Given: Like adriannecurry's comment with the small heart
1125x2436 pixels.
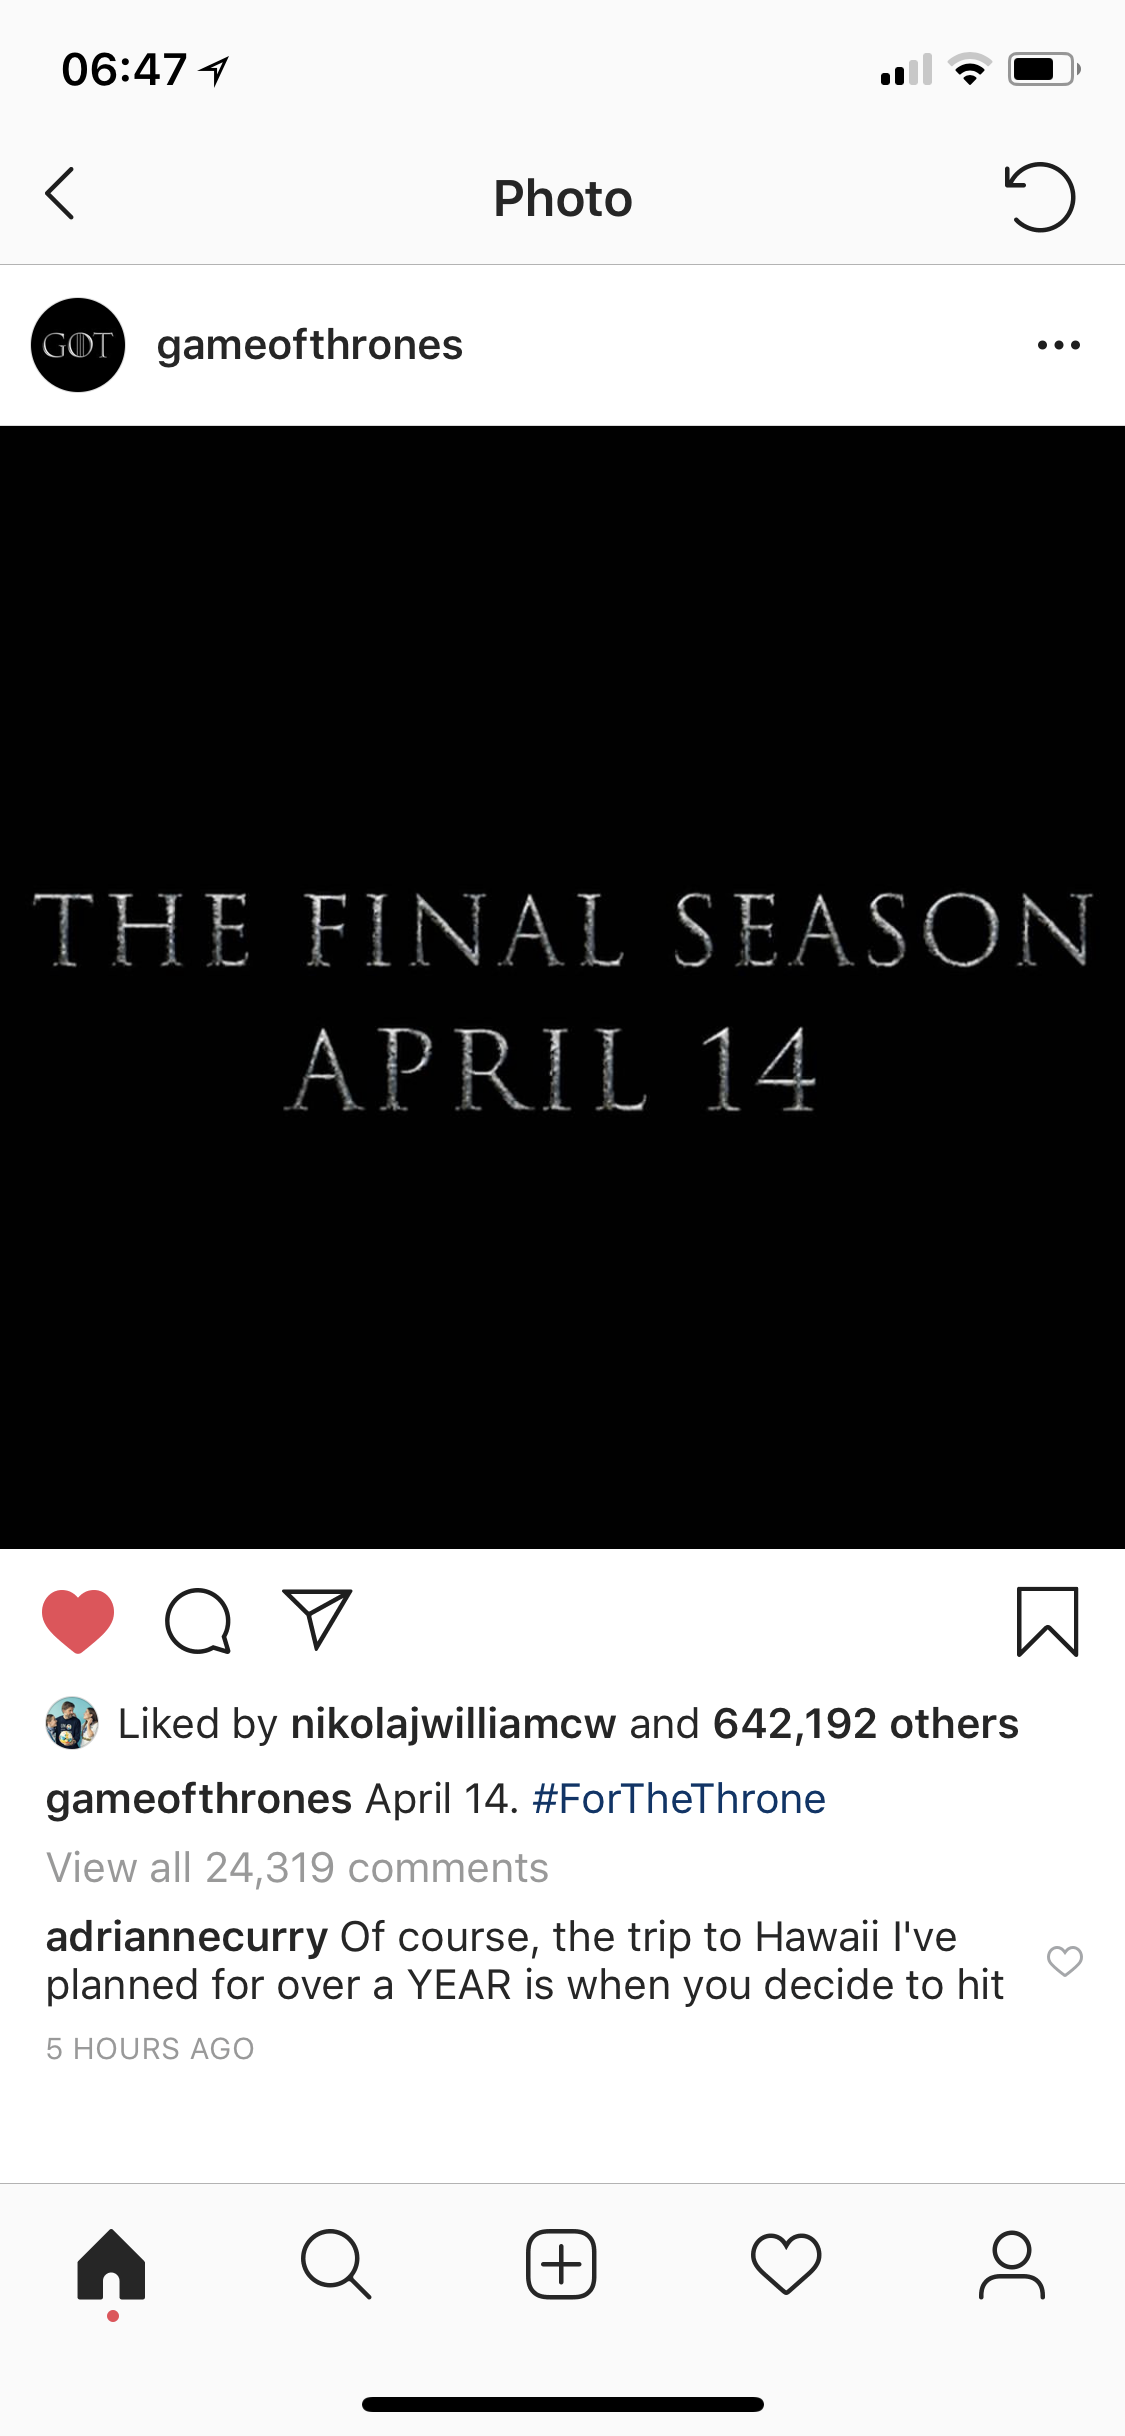Looking at the screenshot, I should tap(1064, 1961).
